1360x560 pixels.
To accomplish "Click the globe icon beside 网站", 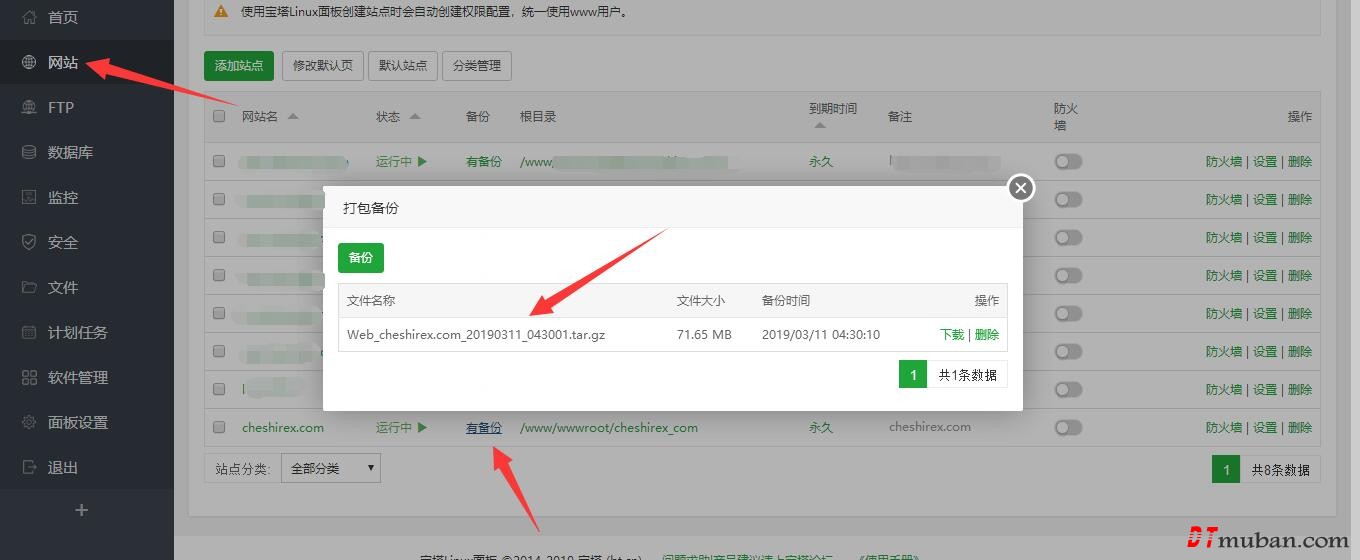I will point(29,62).
